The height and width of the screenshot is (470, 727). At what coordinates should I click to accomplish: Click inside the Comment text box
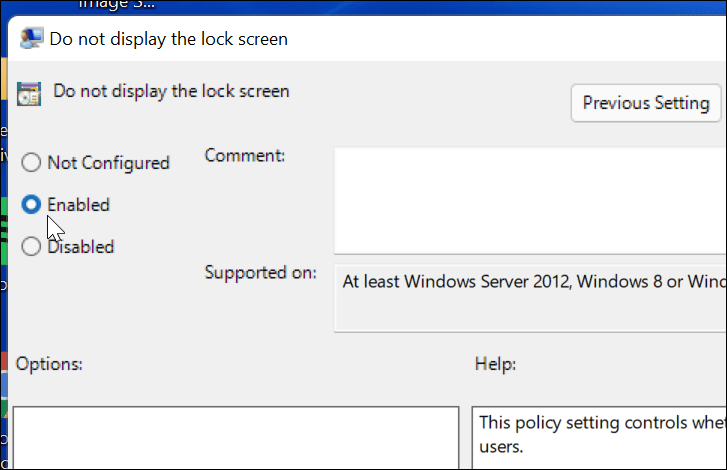(530, 200)
